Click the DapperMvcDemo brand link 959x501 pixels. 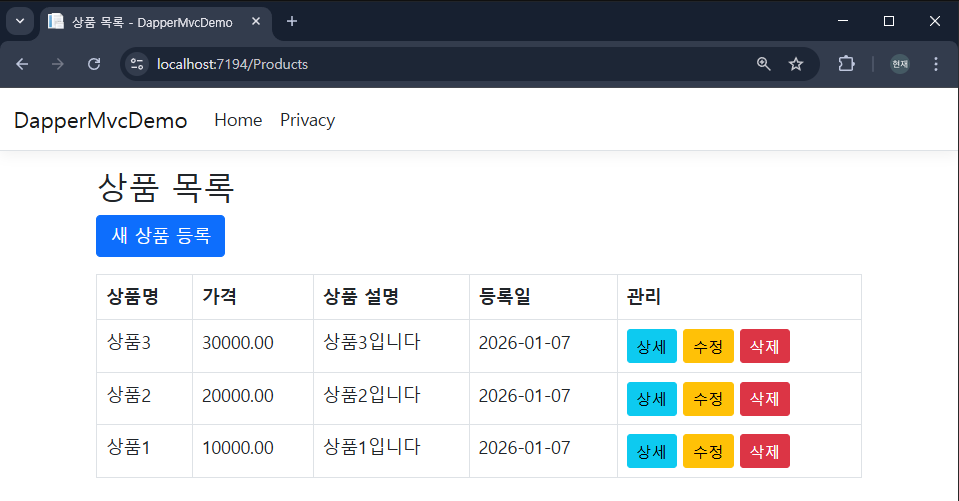click(x=100, y=120)
